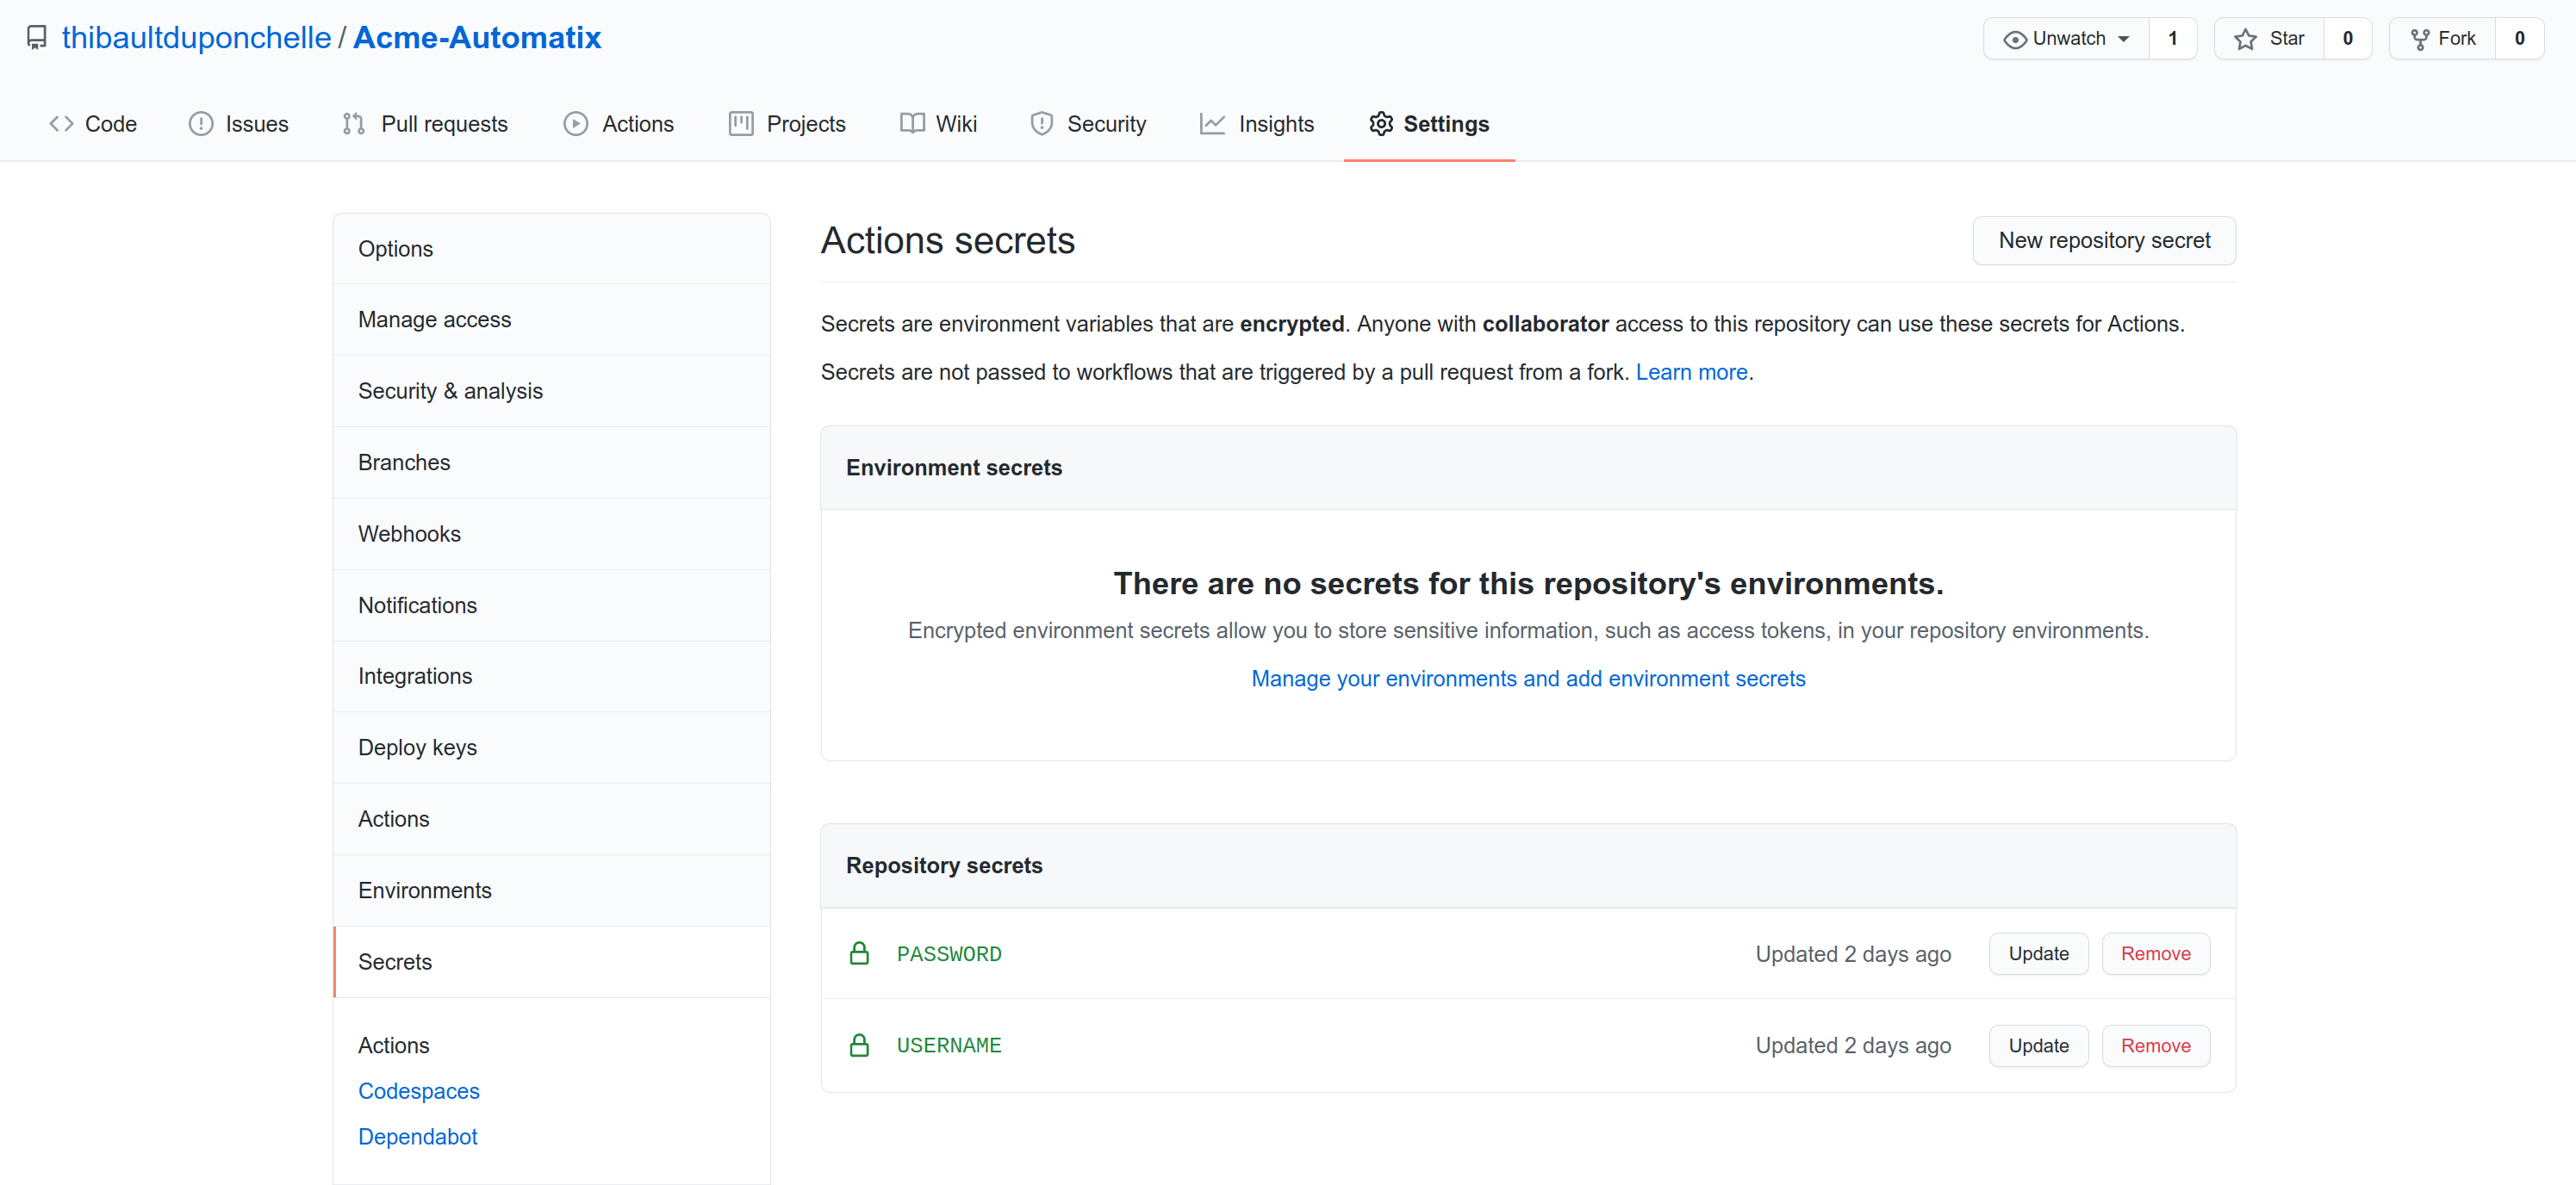The width and height of the screenshot is (2576, 1185).
Task: Open the Options sidebar item
Action: [552, 249]
